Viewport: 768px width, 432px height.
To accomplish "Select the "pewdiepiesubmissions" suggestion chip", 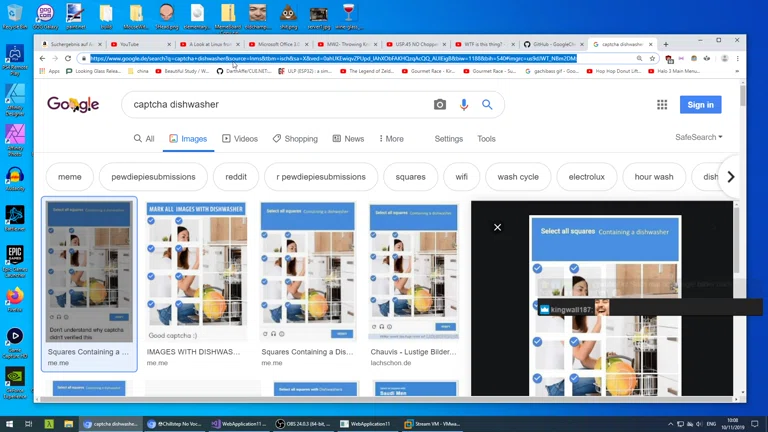I will click(153, 177).
